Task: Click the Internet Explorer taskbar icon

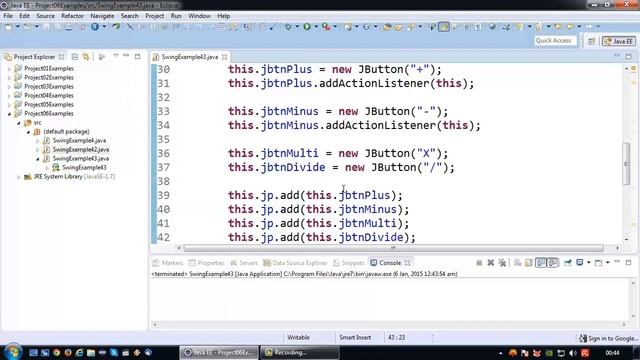Action: 79,352
